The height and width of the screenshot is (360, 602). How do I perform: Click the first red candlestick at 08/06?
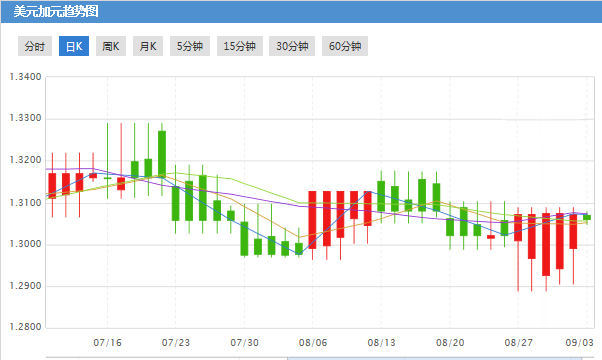coord(313,220)
